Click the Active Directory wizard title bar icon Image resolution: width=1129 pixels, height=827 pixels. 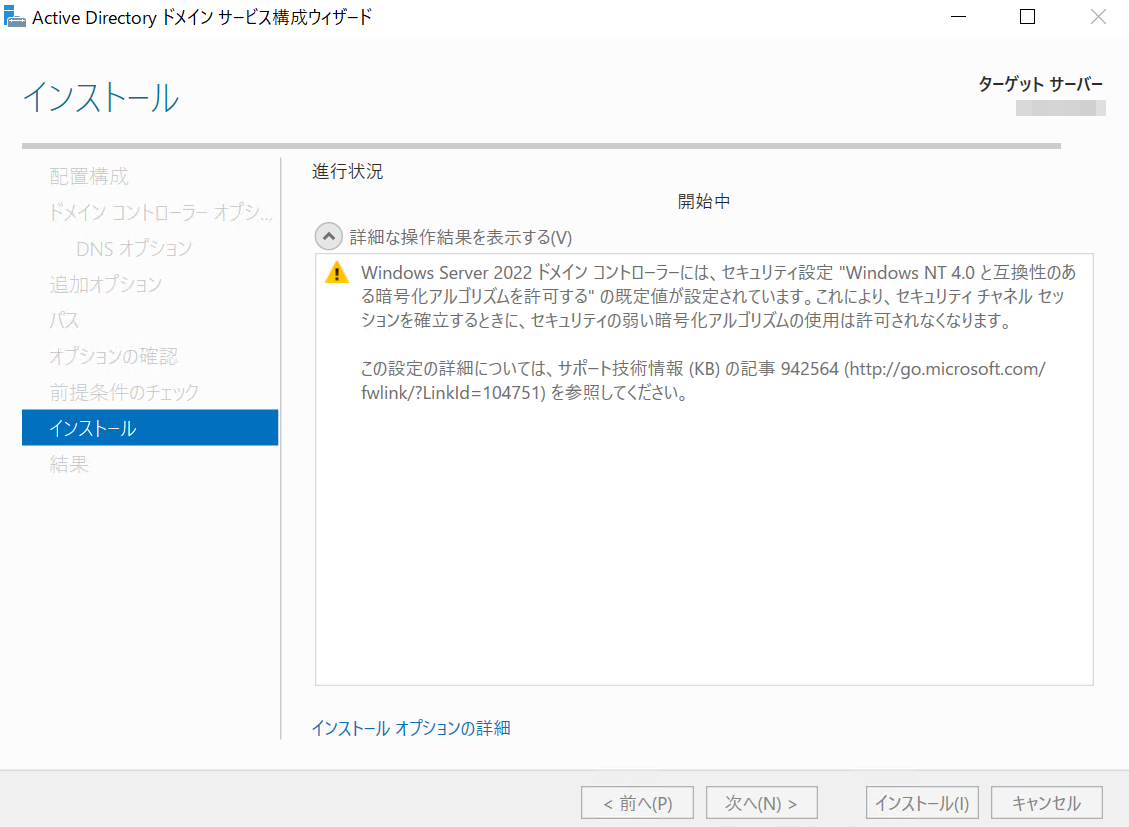click(14, 17)
